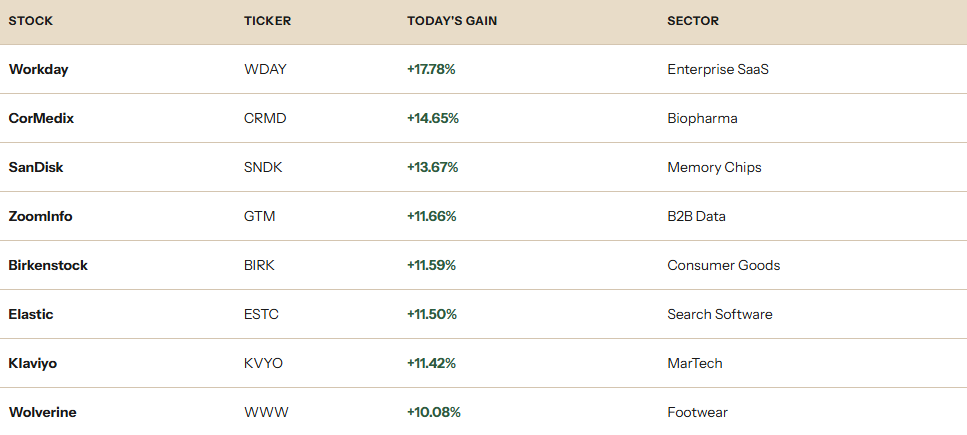Click the SanDisk stock name

tap(36, 167)
